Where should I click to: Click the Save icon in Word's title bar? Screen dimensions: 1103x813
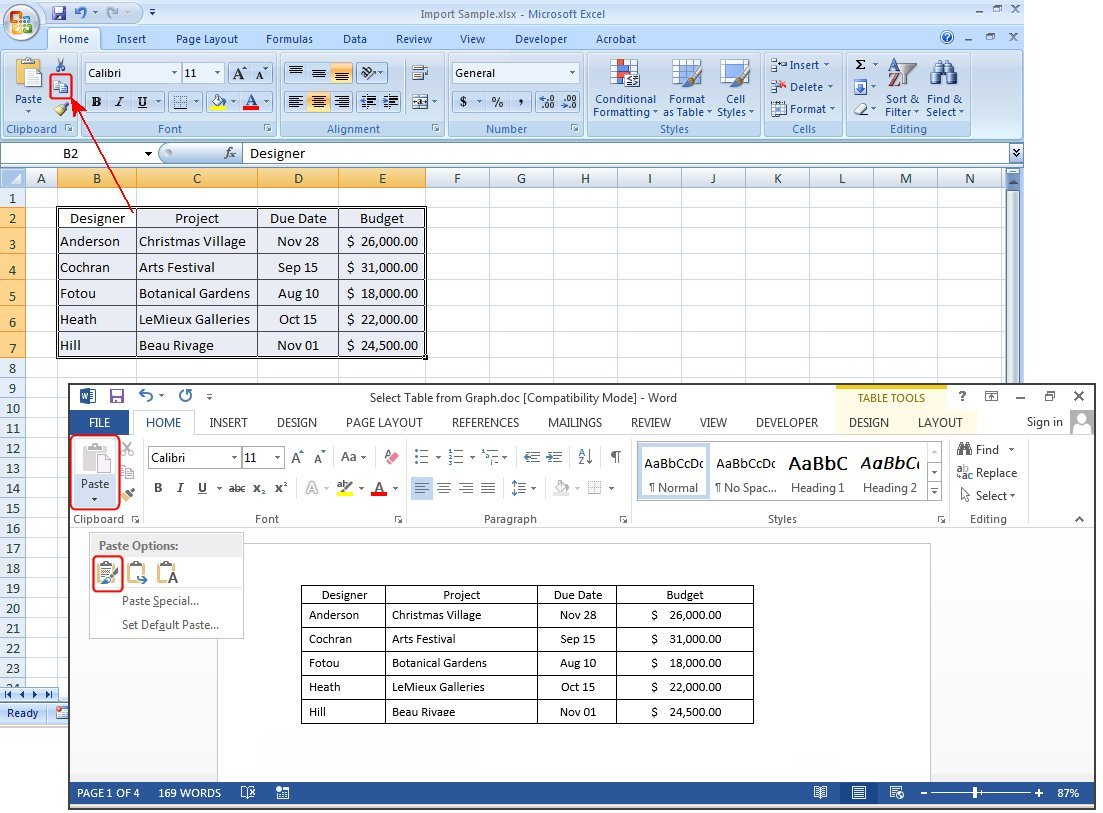pyautogui.click(x=116, y=397)
